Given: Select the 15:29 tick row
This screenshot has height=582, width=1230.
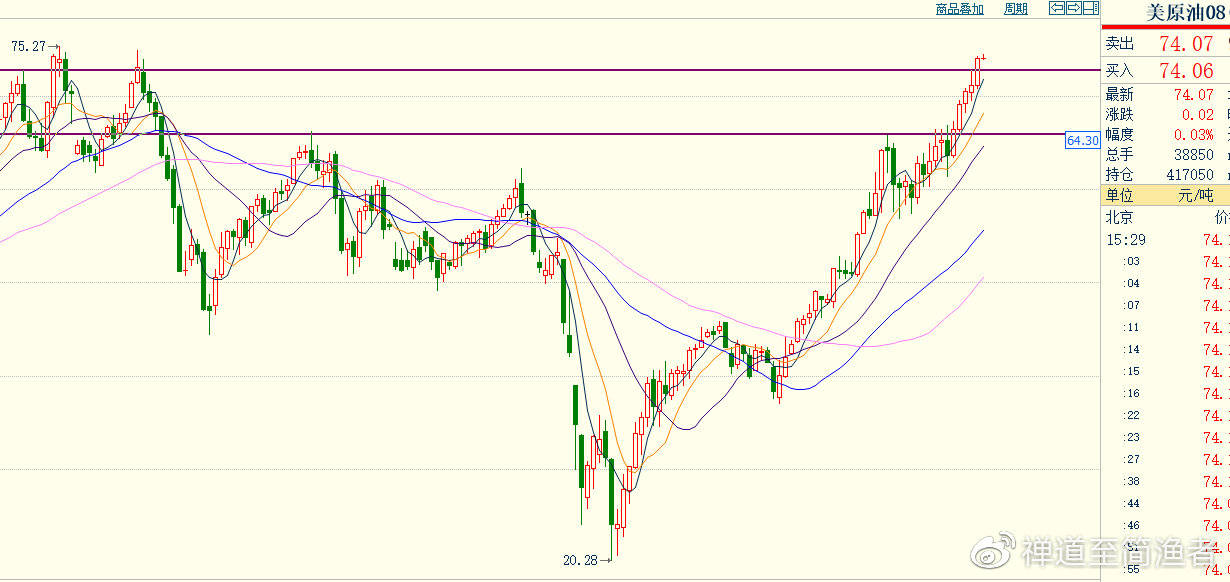Looking at the screenshot, I should tap(1166, 240).
